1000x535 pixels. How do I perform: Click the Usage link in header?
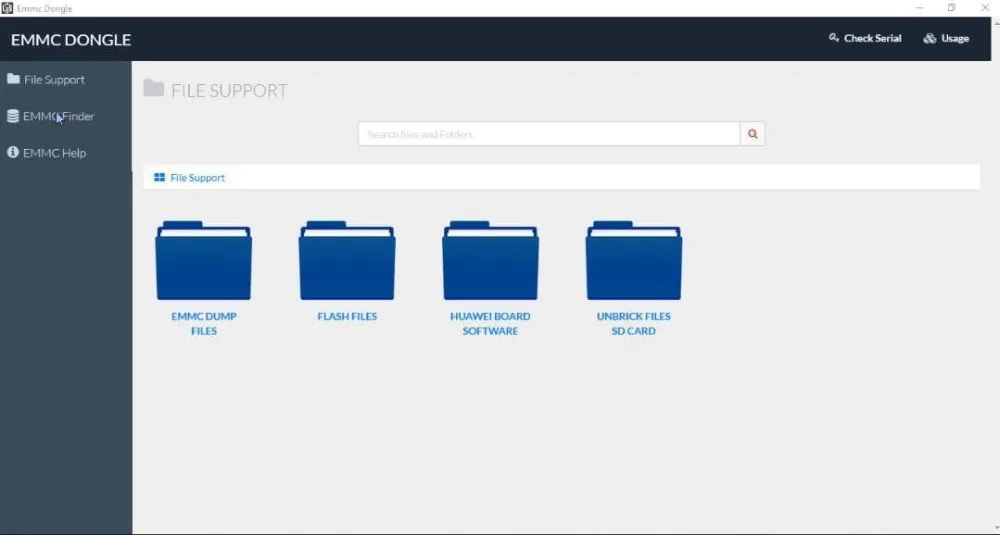tap(955, 38)
